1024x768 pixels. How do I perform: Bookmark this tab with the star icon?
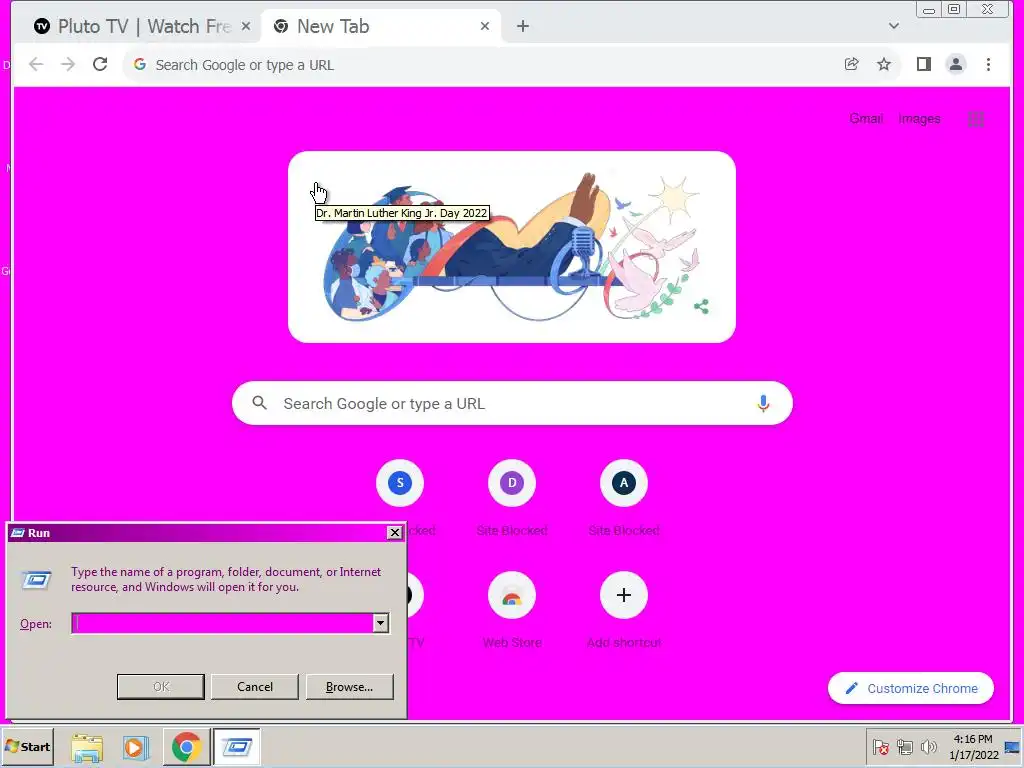point(884,64)
